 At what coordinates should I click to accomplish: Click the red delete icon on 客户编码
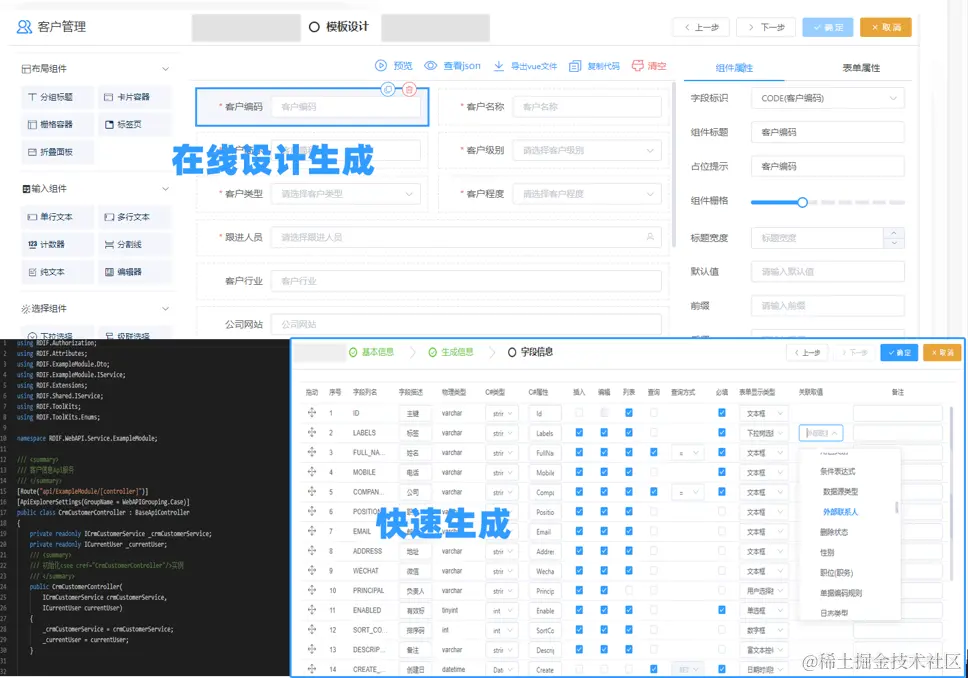(x=409, y=89)
